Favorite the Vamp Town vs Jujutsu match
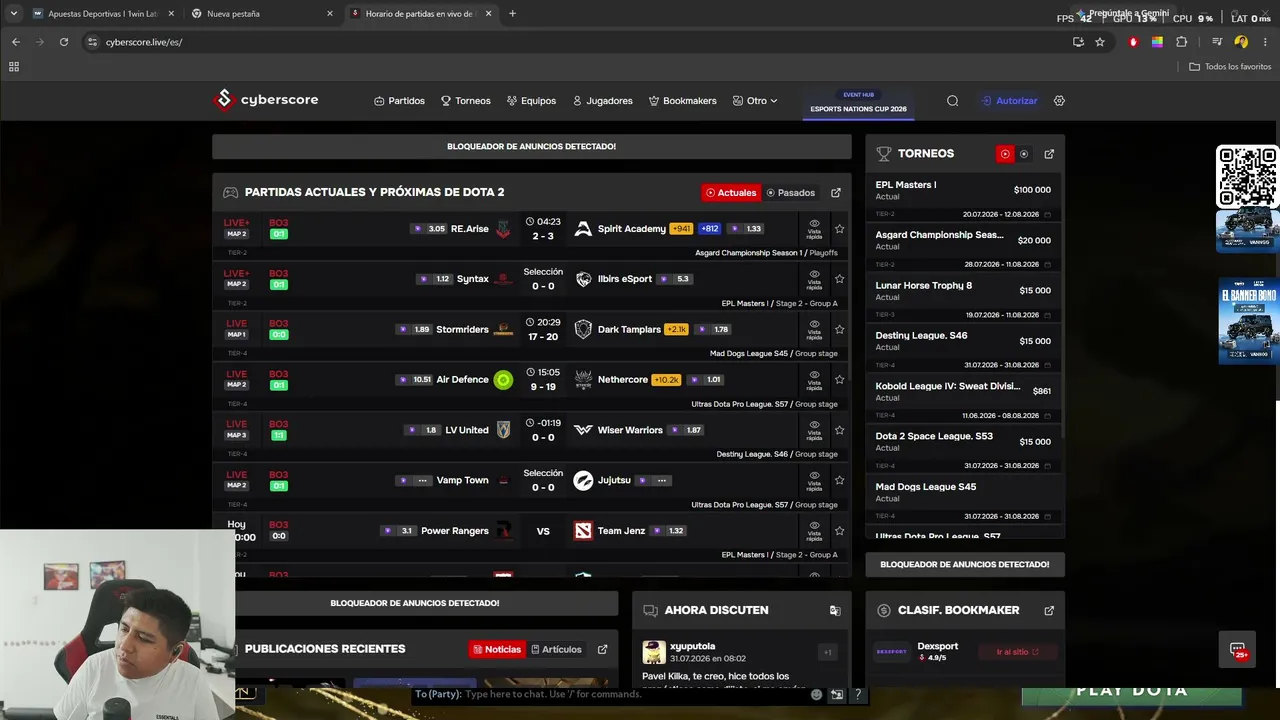Screen dimensions: 1280x720 (839, 480)
